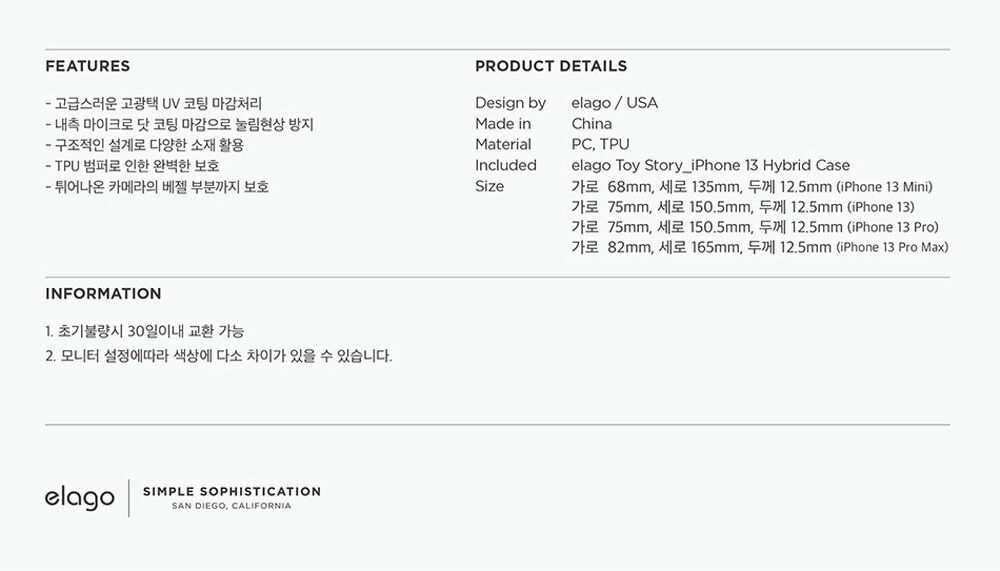This screenshot has width=1000, height=571.
Task: Click the Design by label
Action: click(510, 103)
